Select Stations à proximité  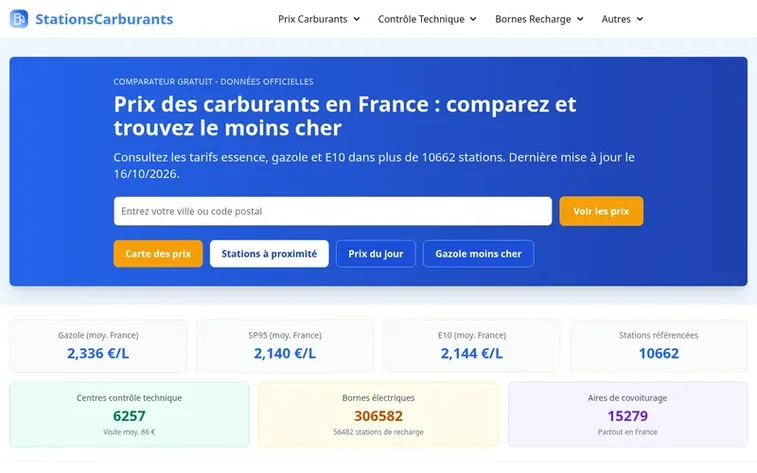(269, 253)
